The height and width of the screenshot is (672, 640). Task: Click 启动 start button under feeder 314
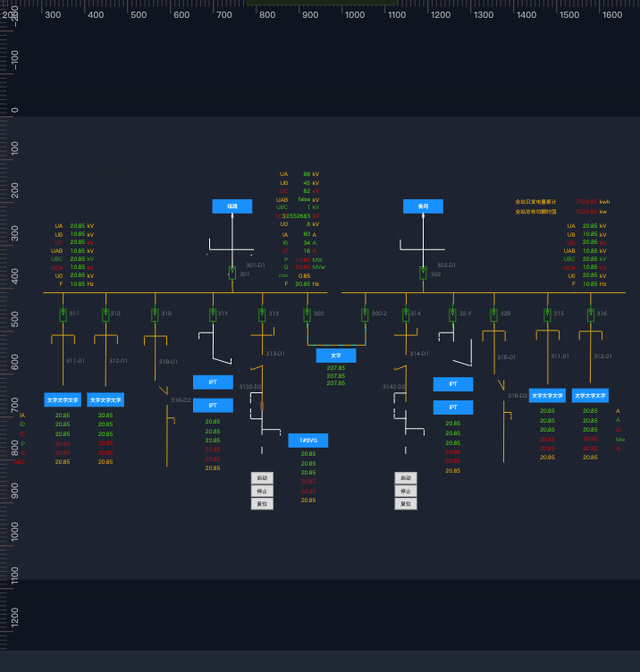click(406, 478)
